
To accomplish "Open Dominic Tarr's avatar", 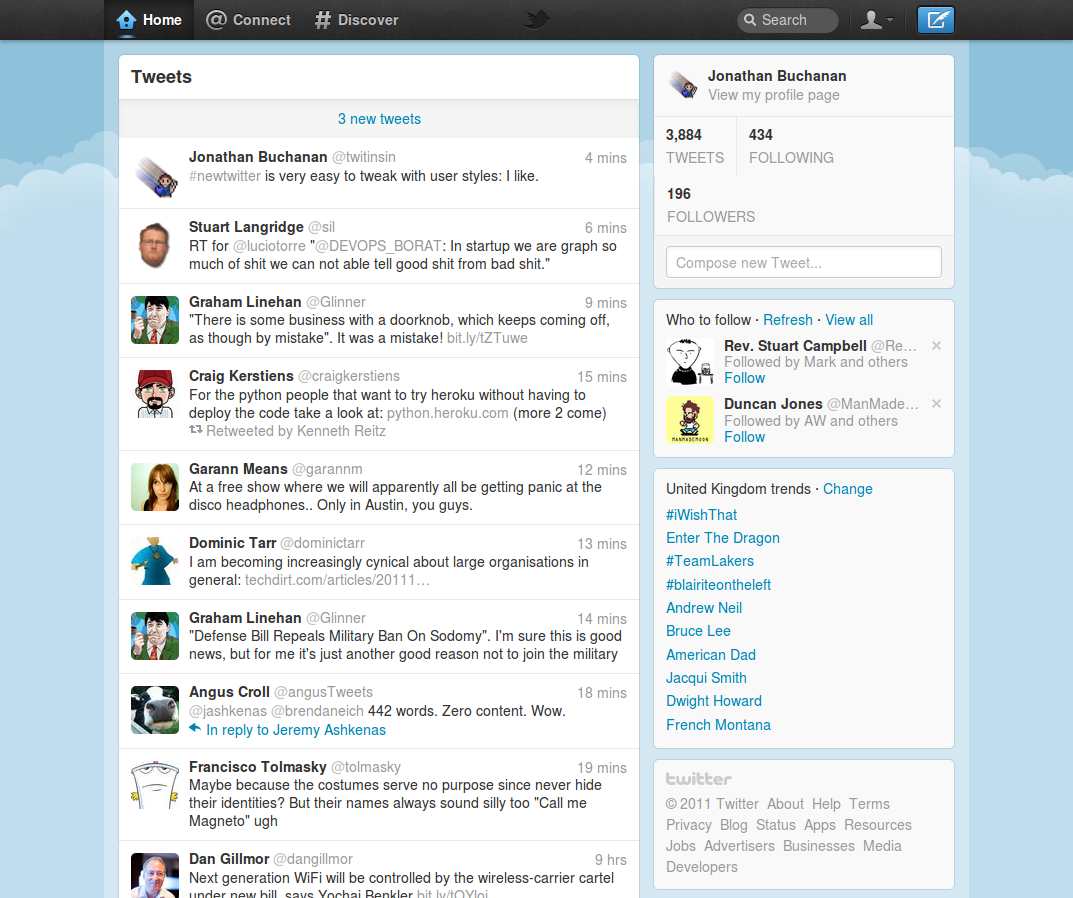I will (x=155, y=561).
